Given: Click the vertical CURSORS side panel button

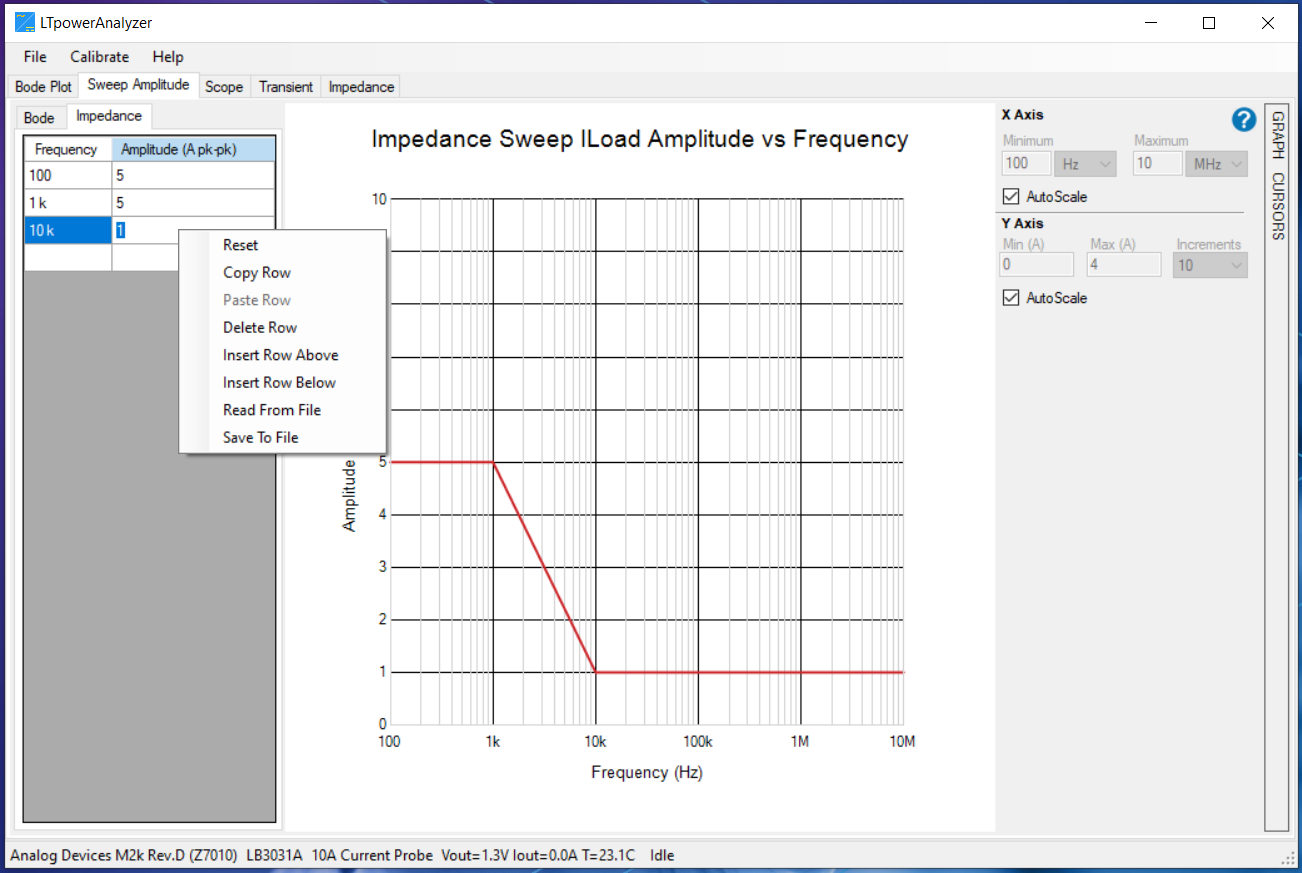Looking at the screenshot, I should point(1277,206).
